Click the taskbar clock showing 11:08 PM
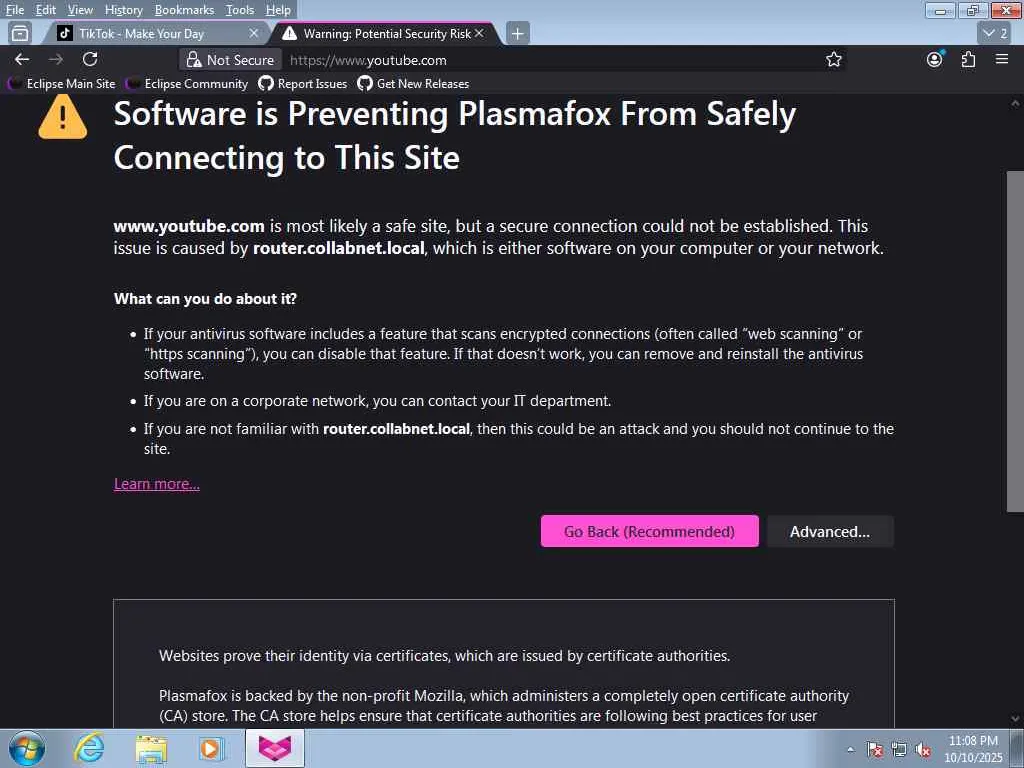The height and width of the screenshot is (768, 1024). click(973, 749)
